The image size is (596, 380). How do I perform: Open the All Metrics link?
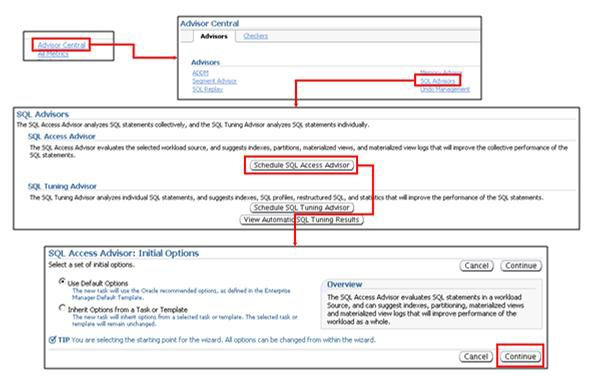(x=53, y=54)
